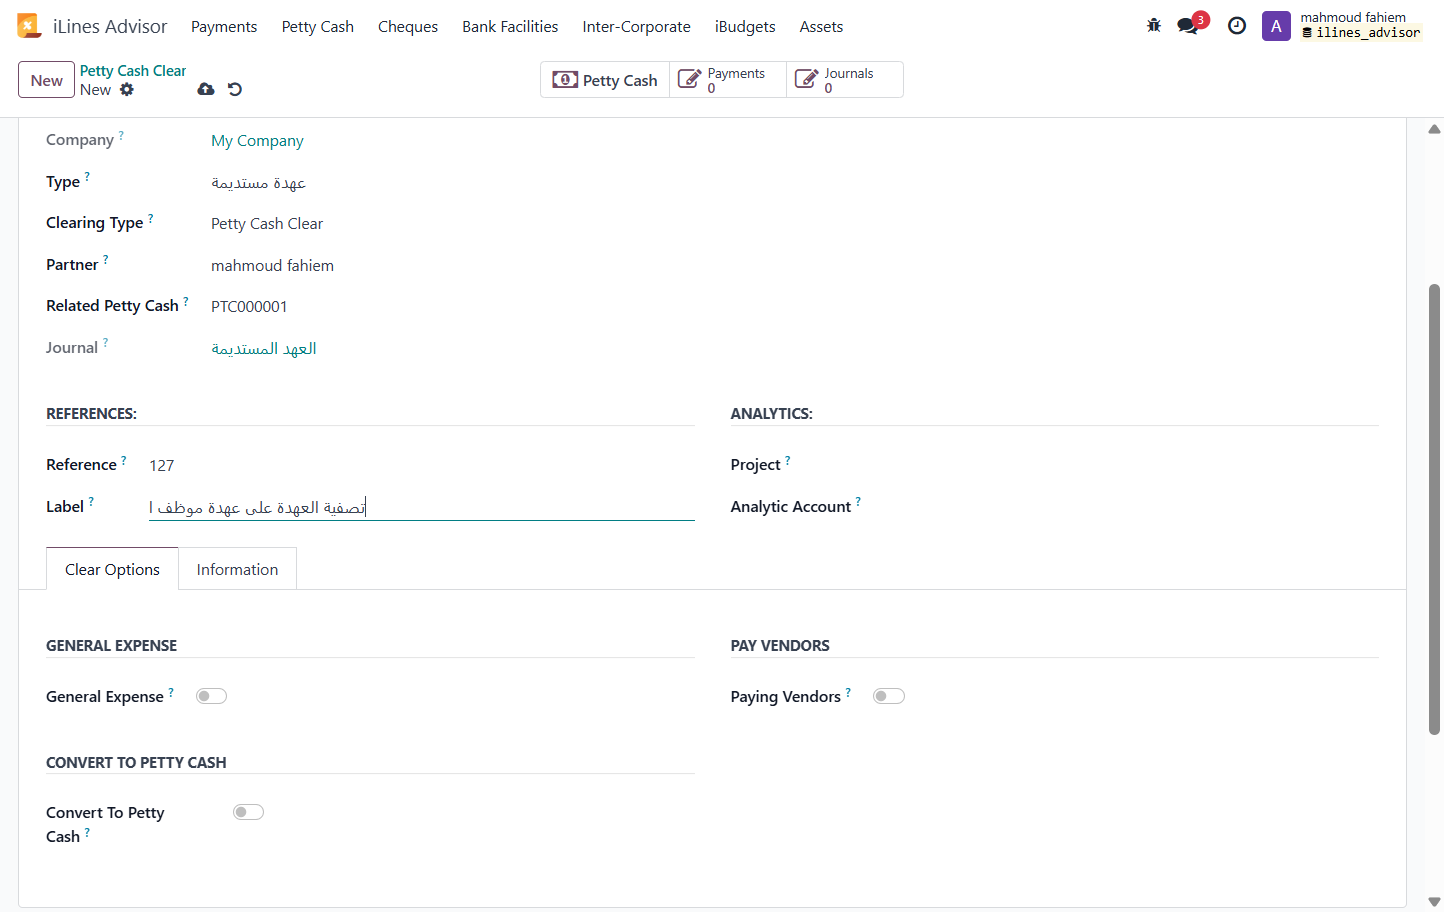
Task: Open the My Company link
Action: click(257, 141)
